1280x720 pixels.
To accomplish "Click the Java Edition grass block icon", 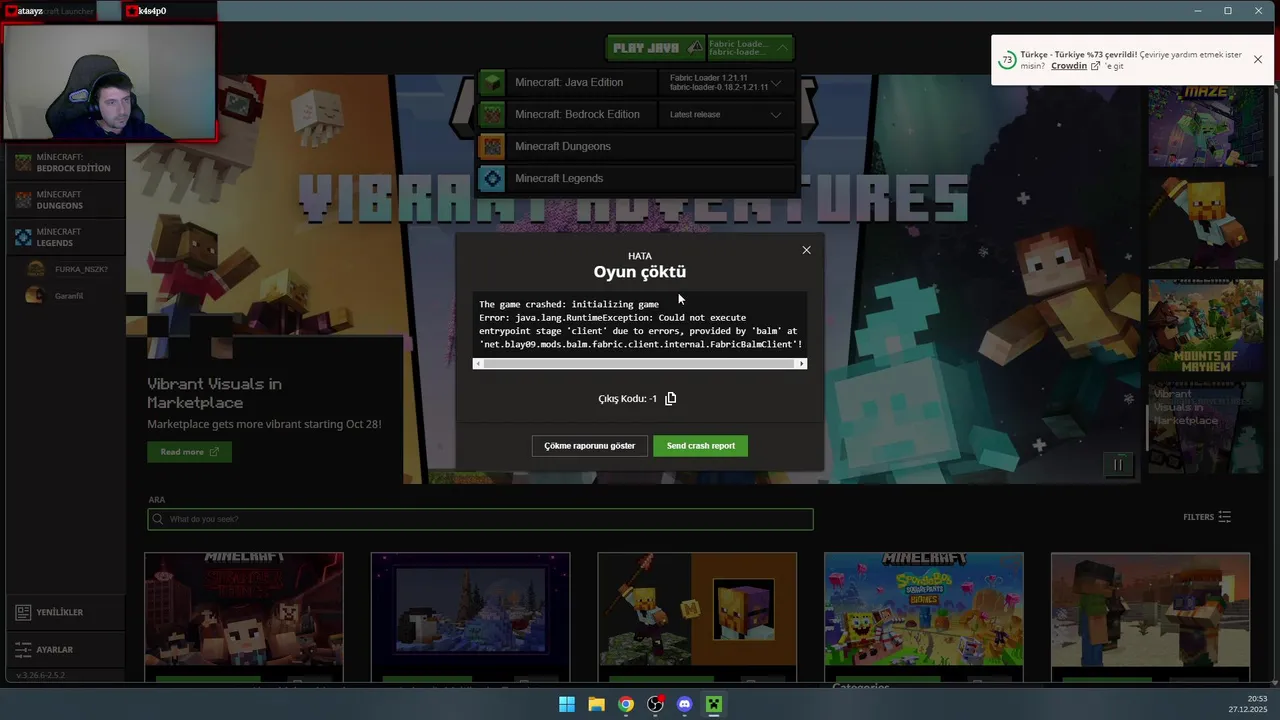I will click(491, 82).
